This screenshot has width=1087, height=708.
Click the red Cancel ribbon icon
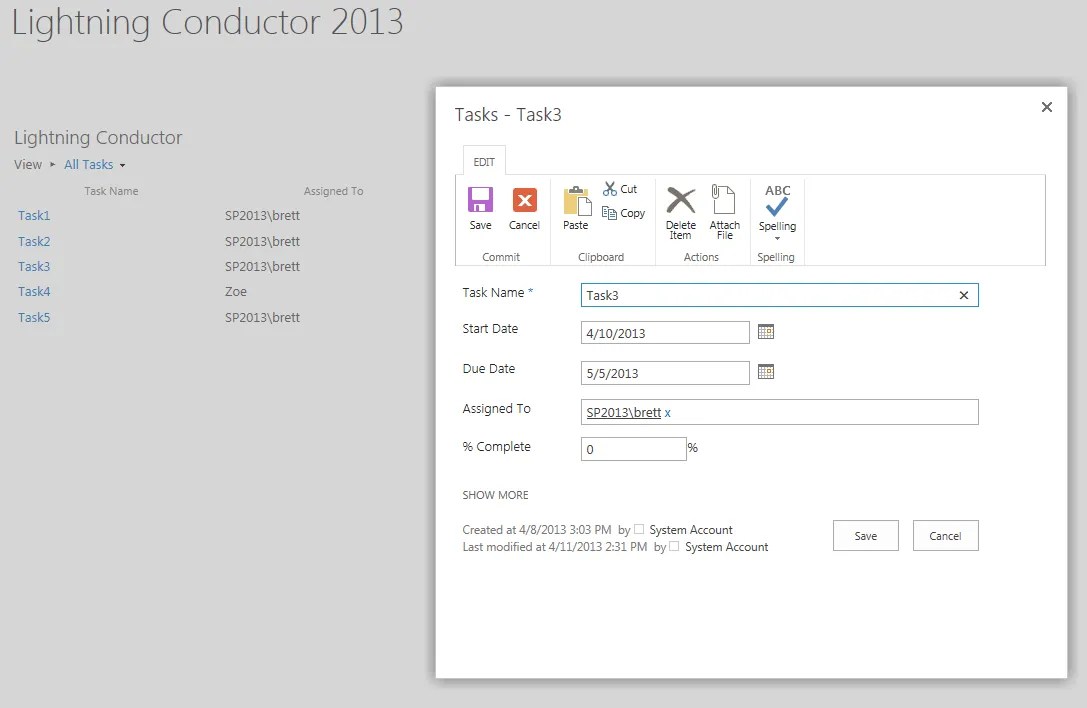524,200
